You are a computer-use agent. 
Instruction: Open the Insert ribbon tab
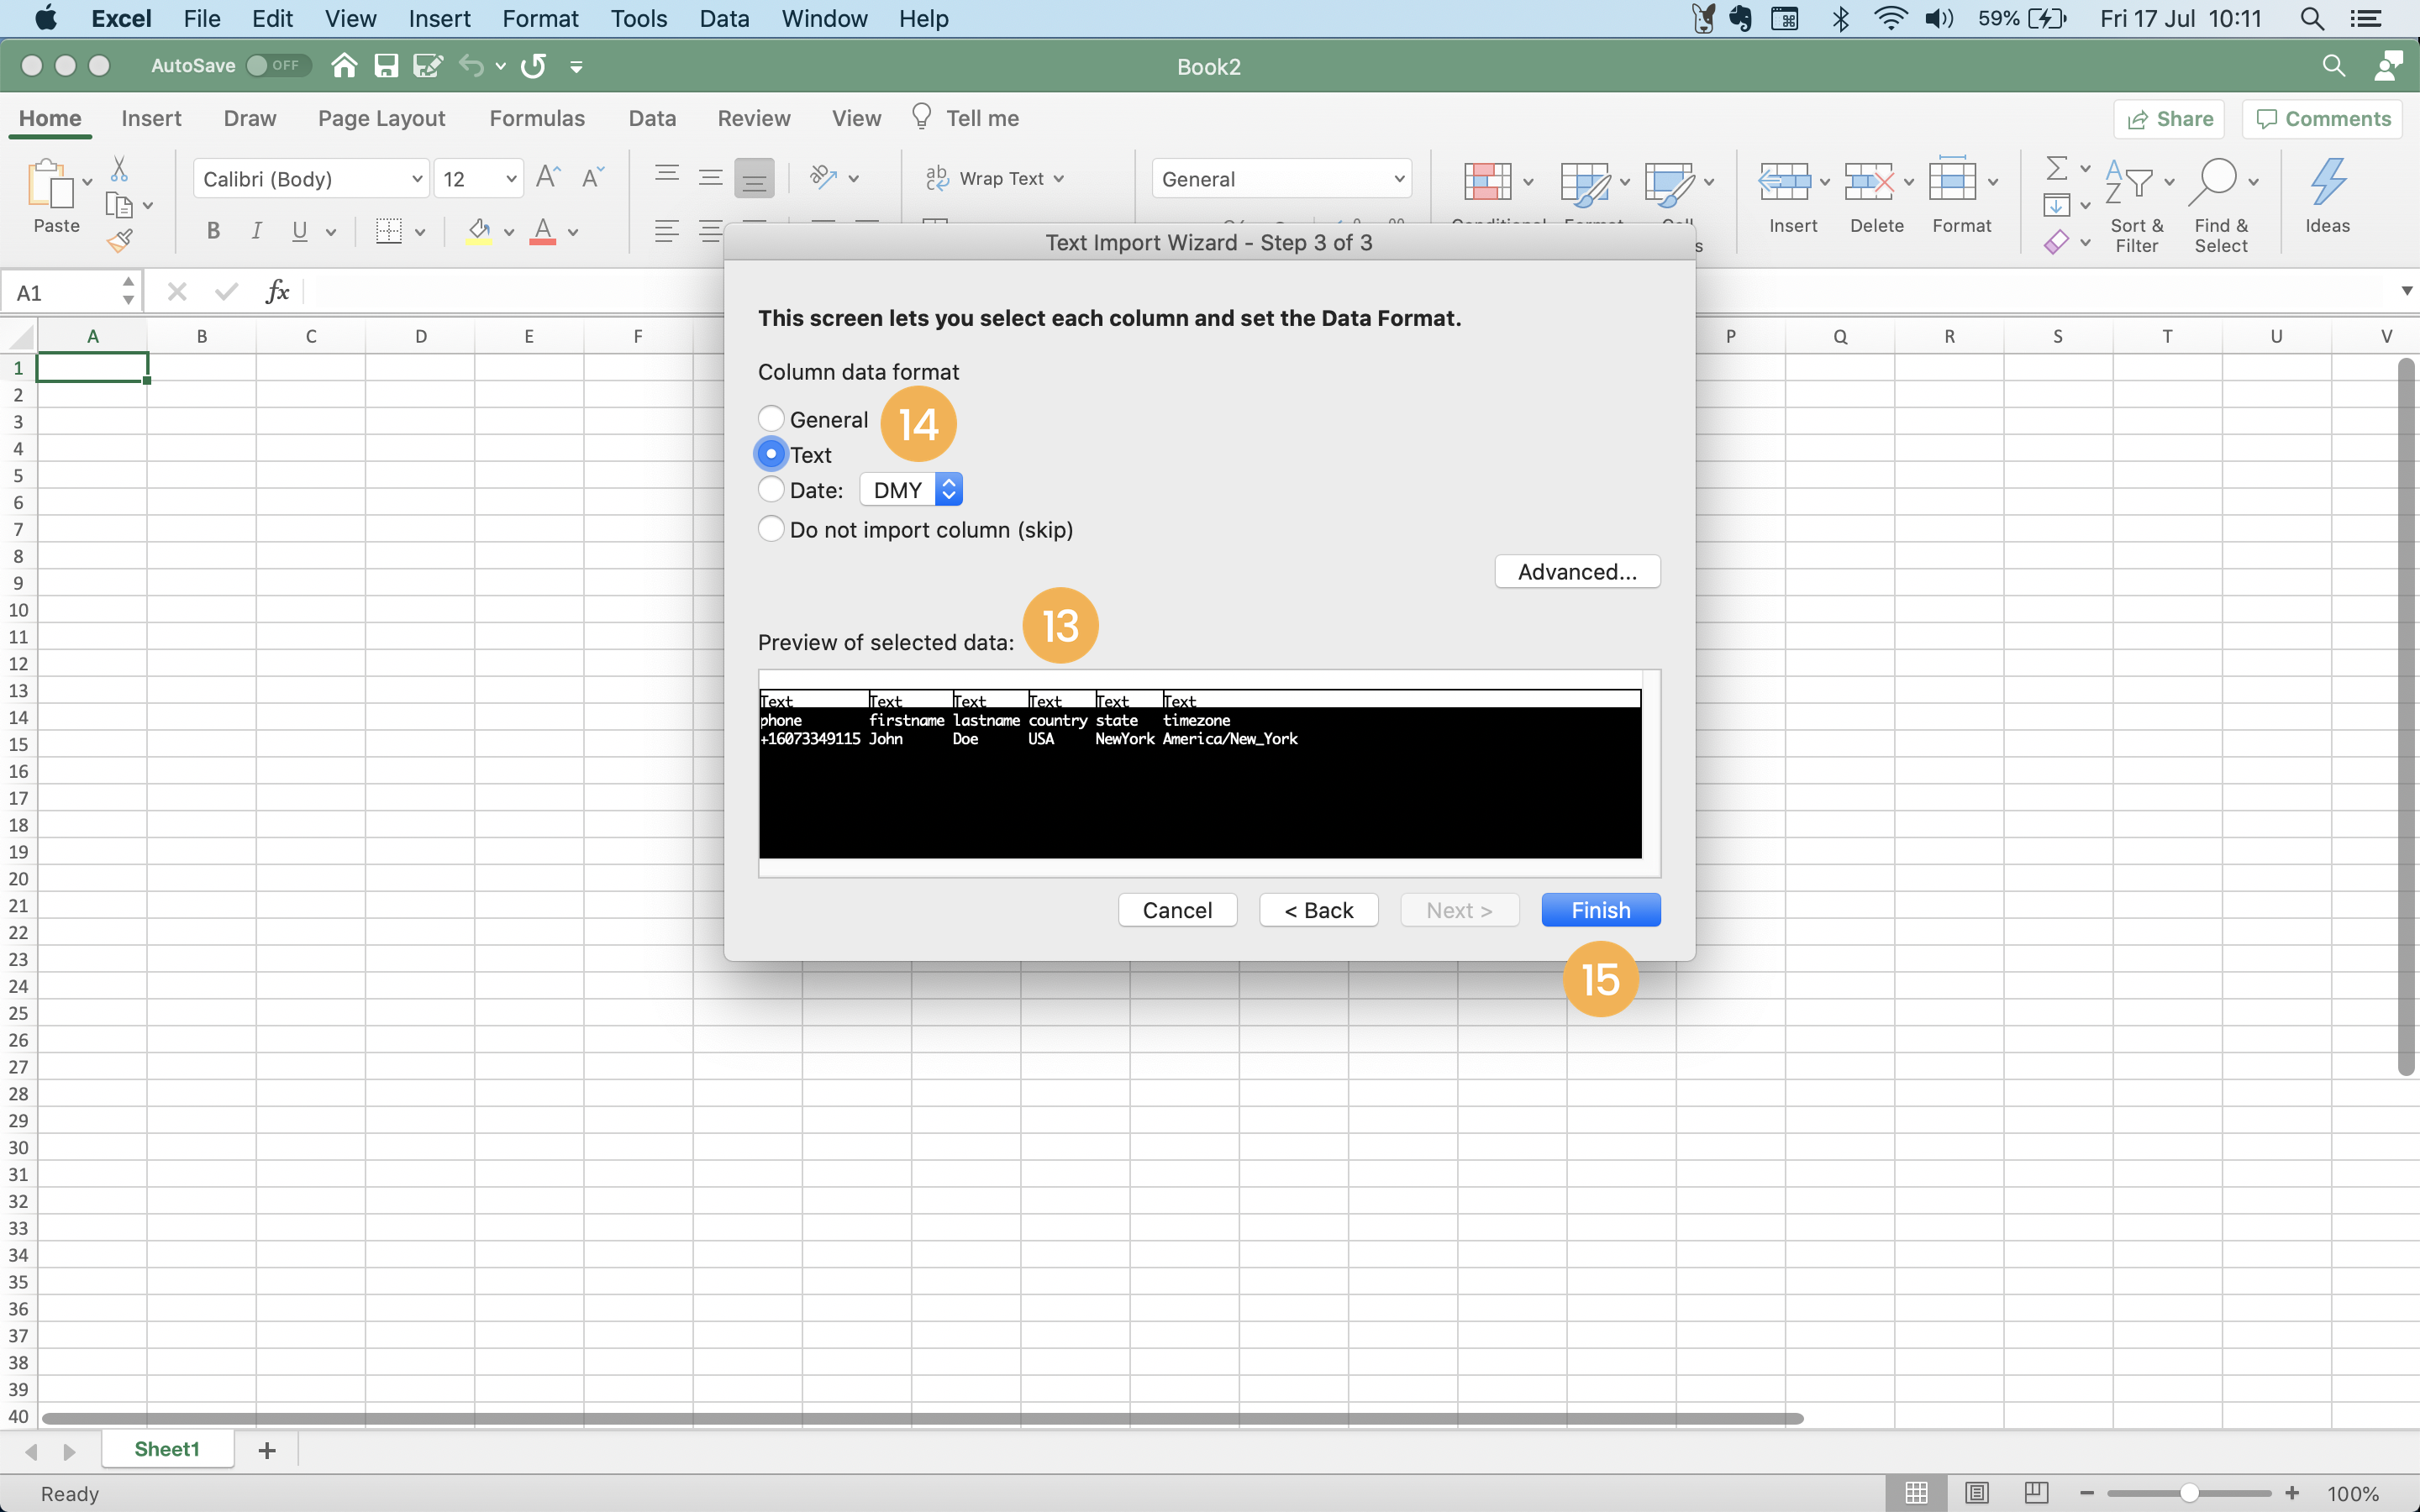coord(151,118)
